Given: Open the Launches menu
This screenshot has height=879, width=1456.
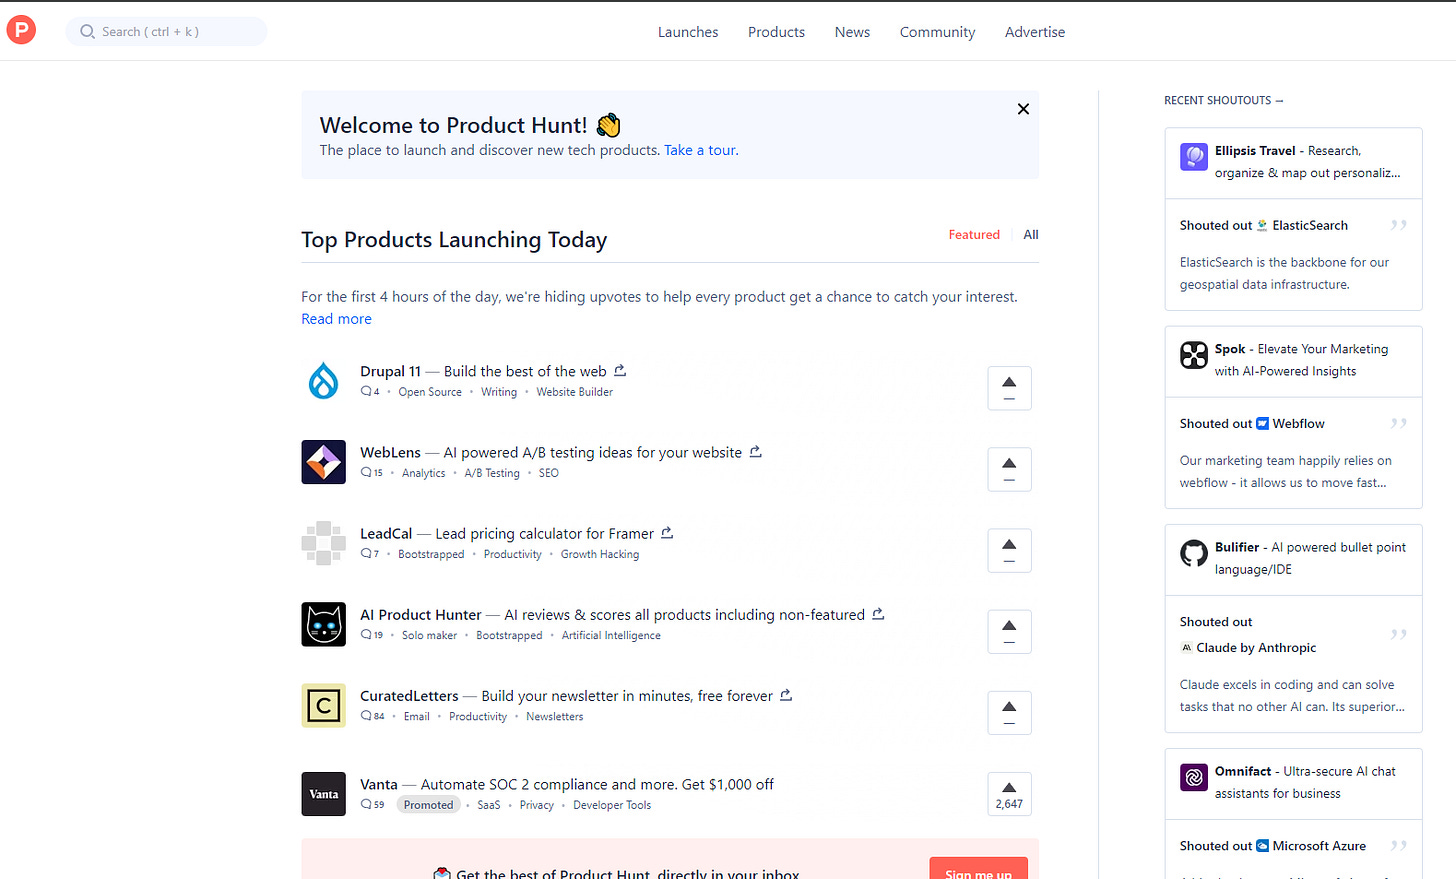Looking at the screenshot, I should click(x=688, y=32).
